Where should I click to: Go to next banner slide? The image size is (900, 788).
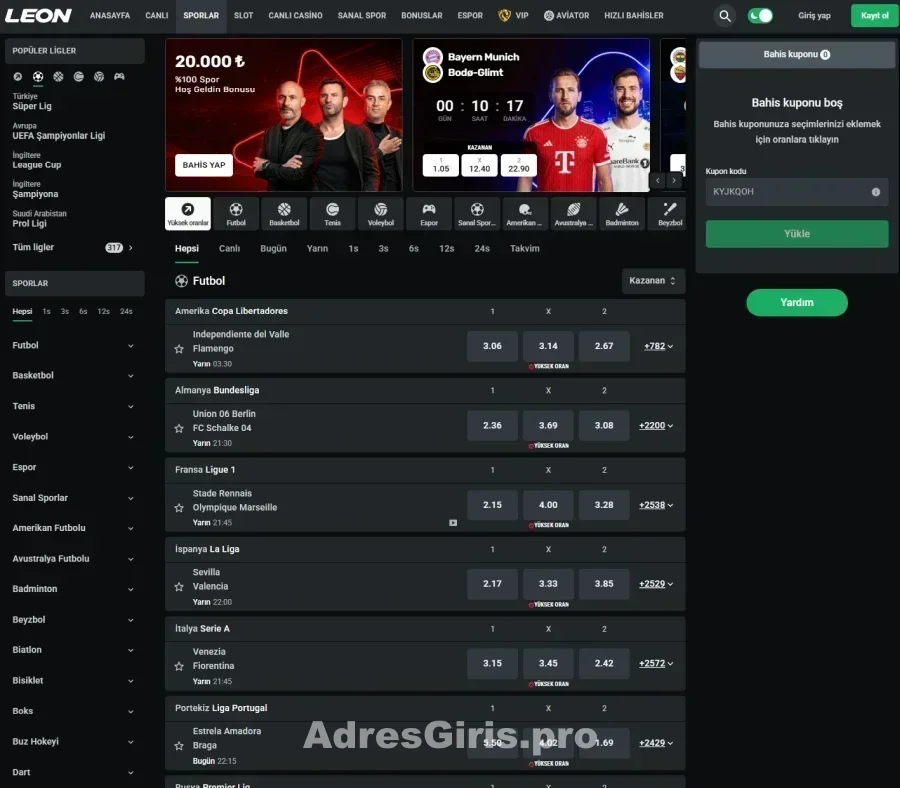coord(674,181)
